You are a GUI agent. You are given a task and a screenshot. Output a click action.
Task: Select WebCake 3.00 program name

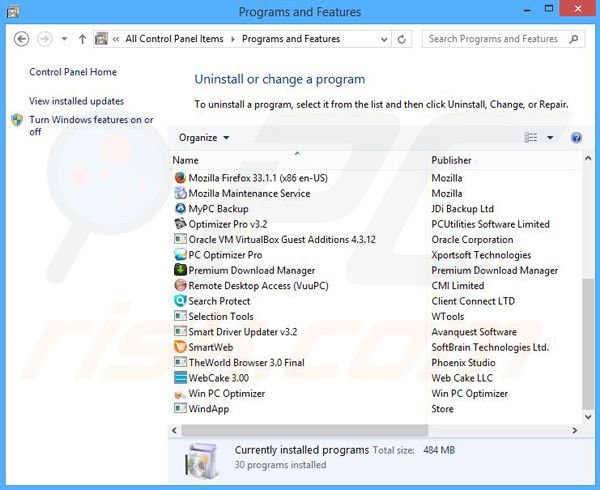tap(218, 378)
